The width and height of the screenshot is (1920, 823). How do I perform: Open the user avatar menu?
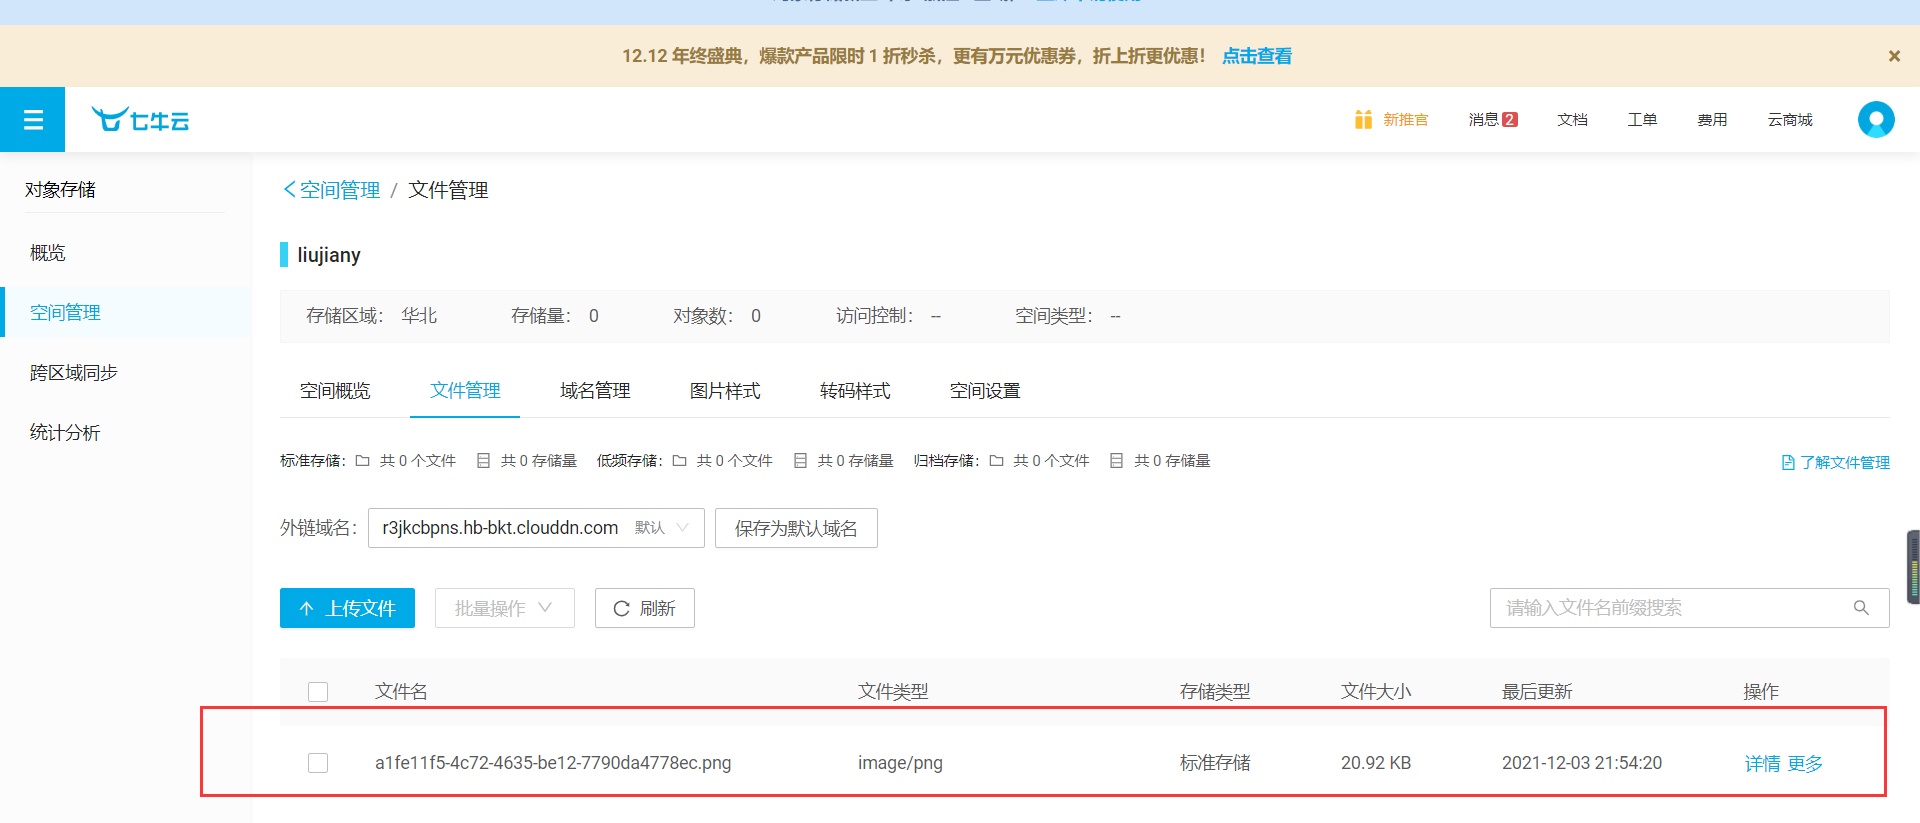click(1876, 120)
